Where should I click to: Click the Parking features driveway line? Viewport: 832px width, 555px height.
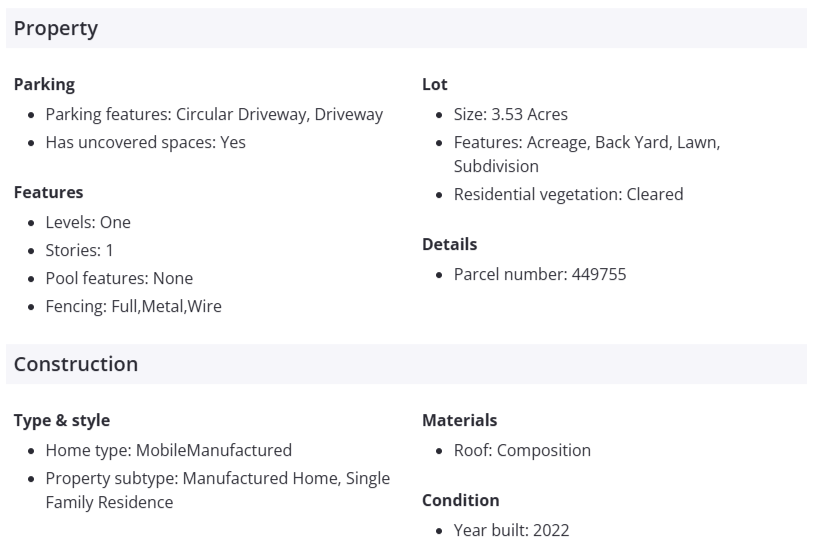(214, 114)
